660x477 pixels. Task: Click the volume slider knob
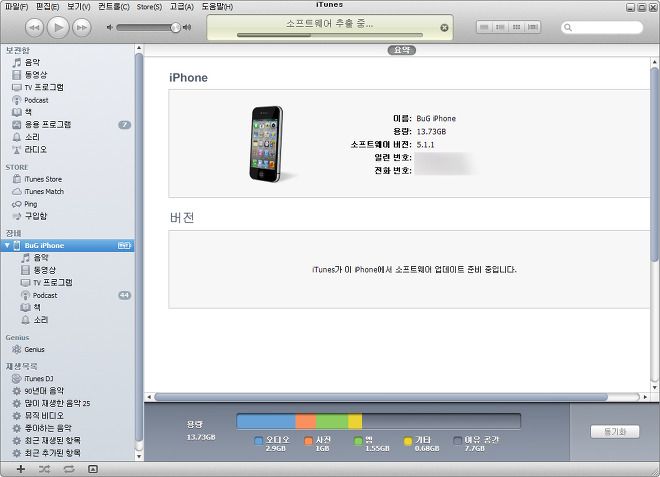(176, 28)
